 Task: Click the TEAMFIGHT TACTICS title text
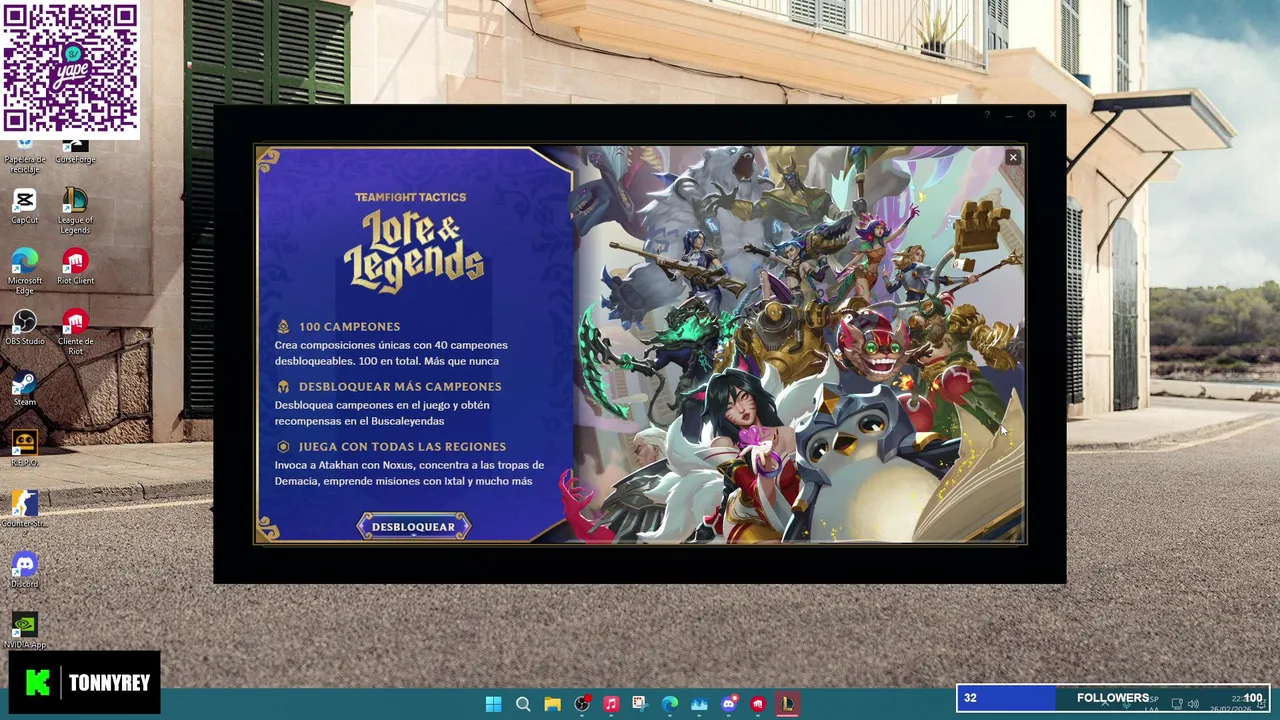[x=410, y=197]
